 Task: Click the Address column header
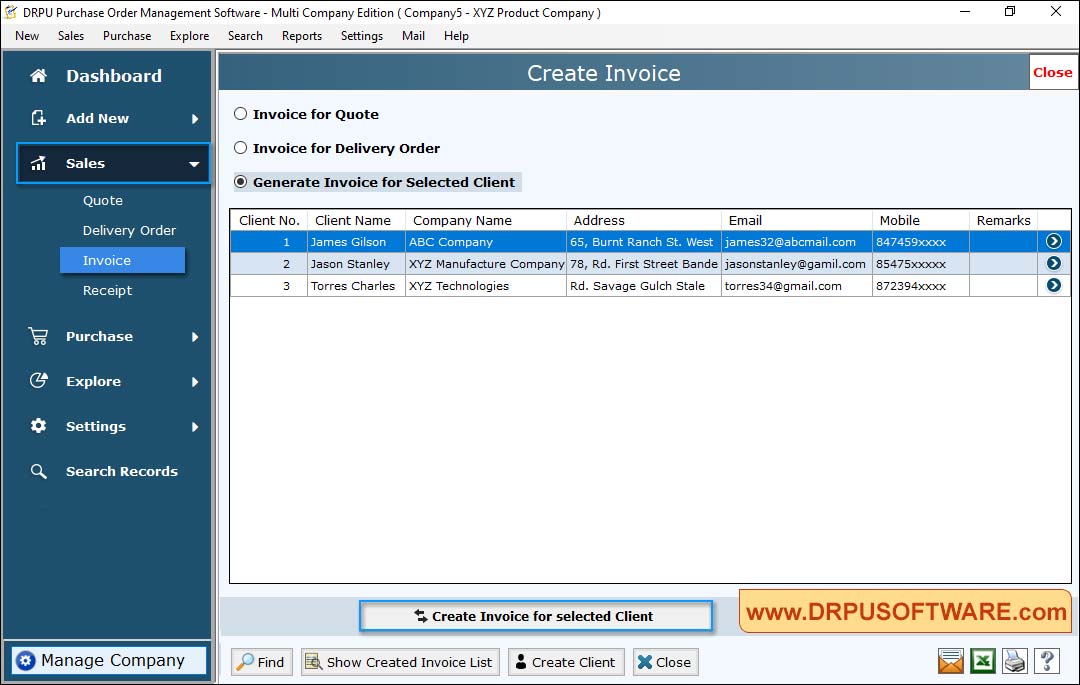[x=644, y=220]
